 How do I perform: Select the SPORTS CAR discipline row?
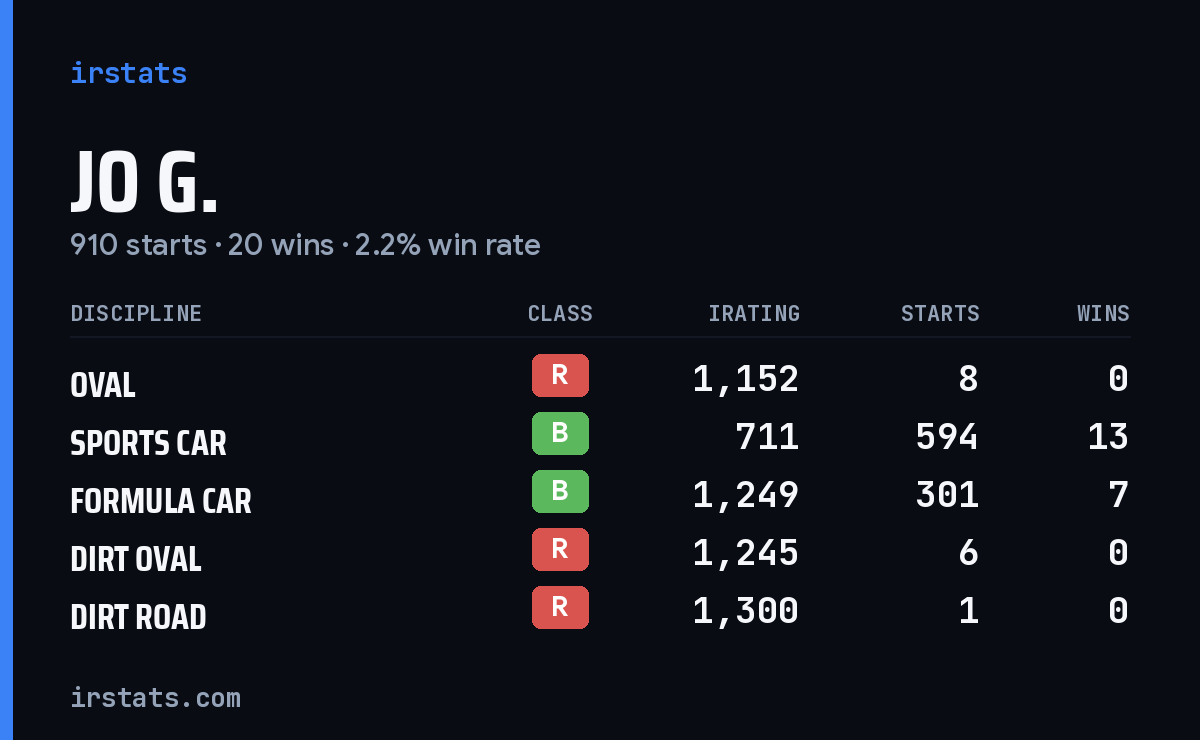pyautogui.click(x=600, y=437)
